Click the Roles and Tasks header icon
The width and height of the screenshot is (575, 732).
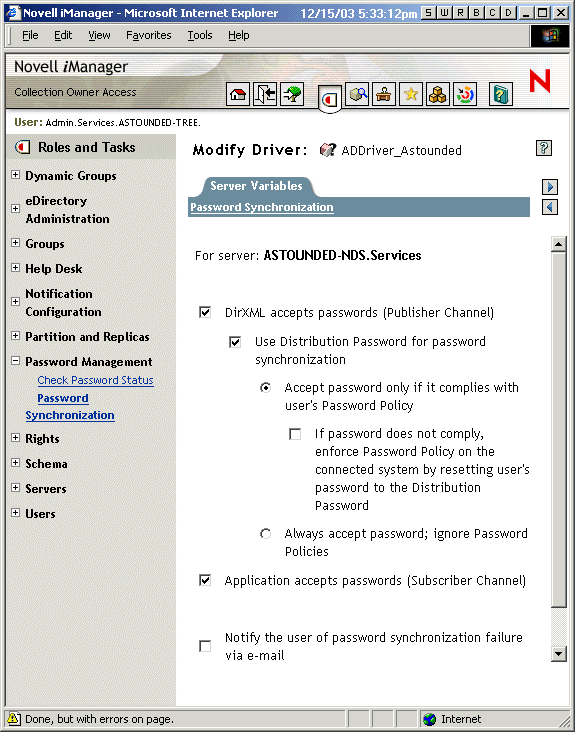click(x=22, y=147)
